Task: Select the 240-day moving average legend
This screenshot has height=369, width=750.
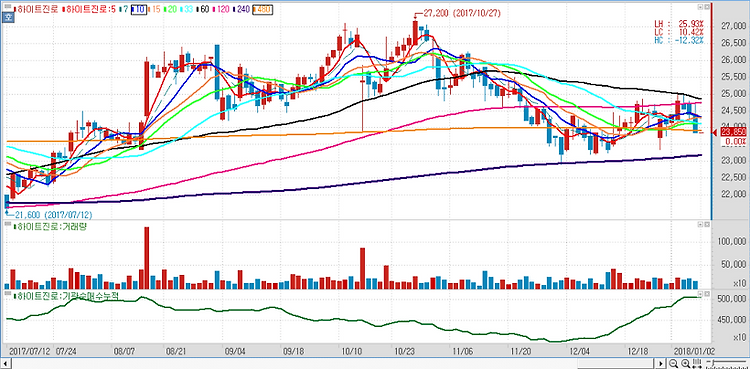Action: point(242,9)
